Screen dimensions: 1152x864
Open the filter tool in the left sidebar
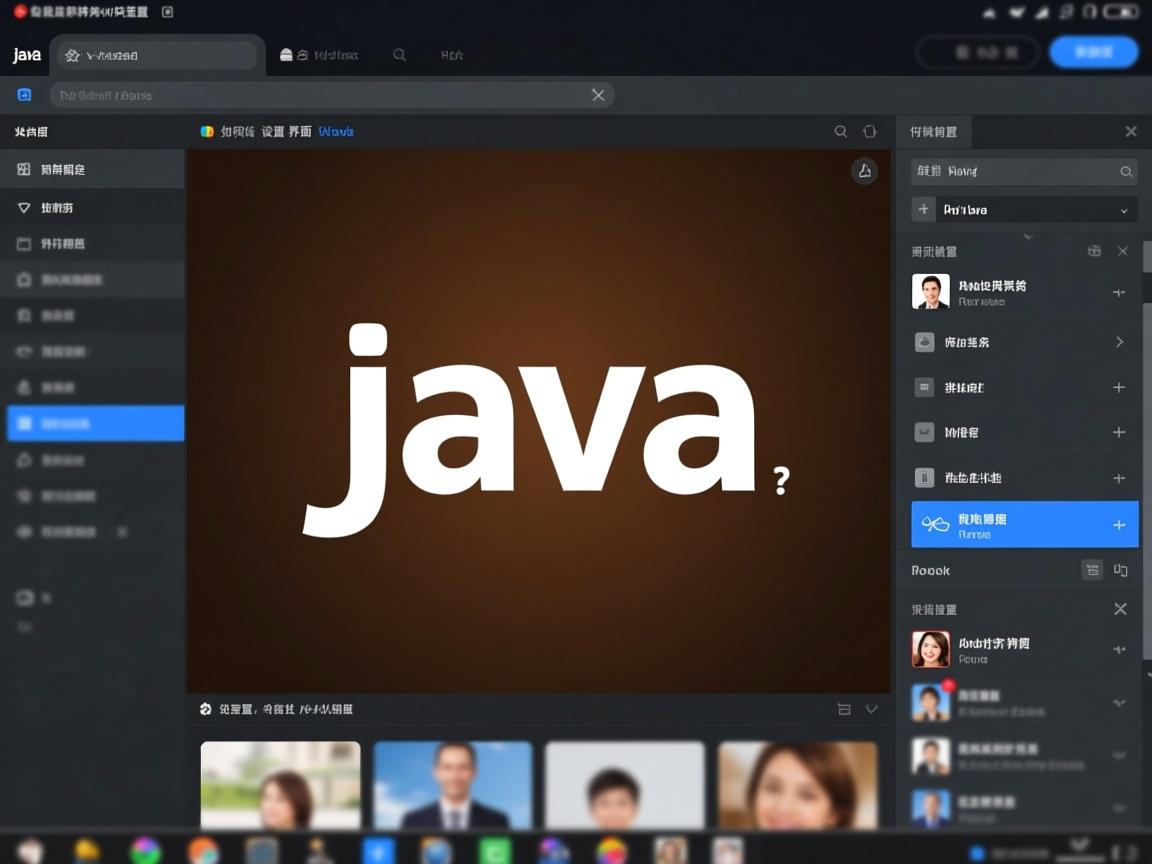pyautogui.click(x=93, y=207)
